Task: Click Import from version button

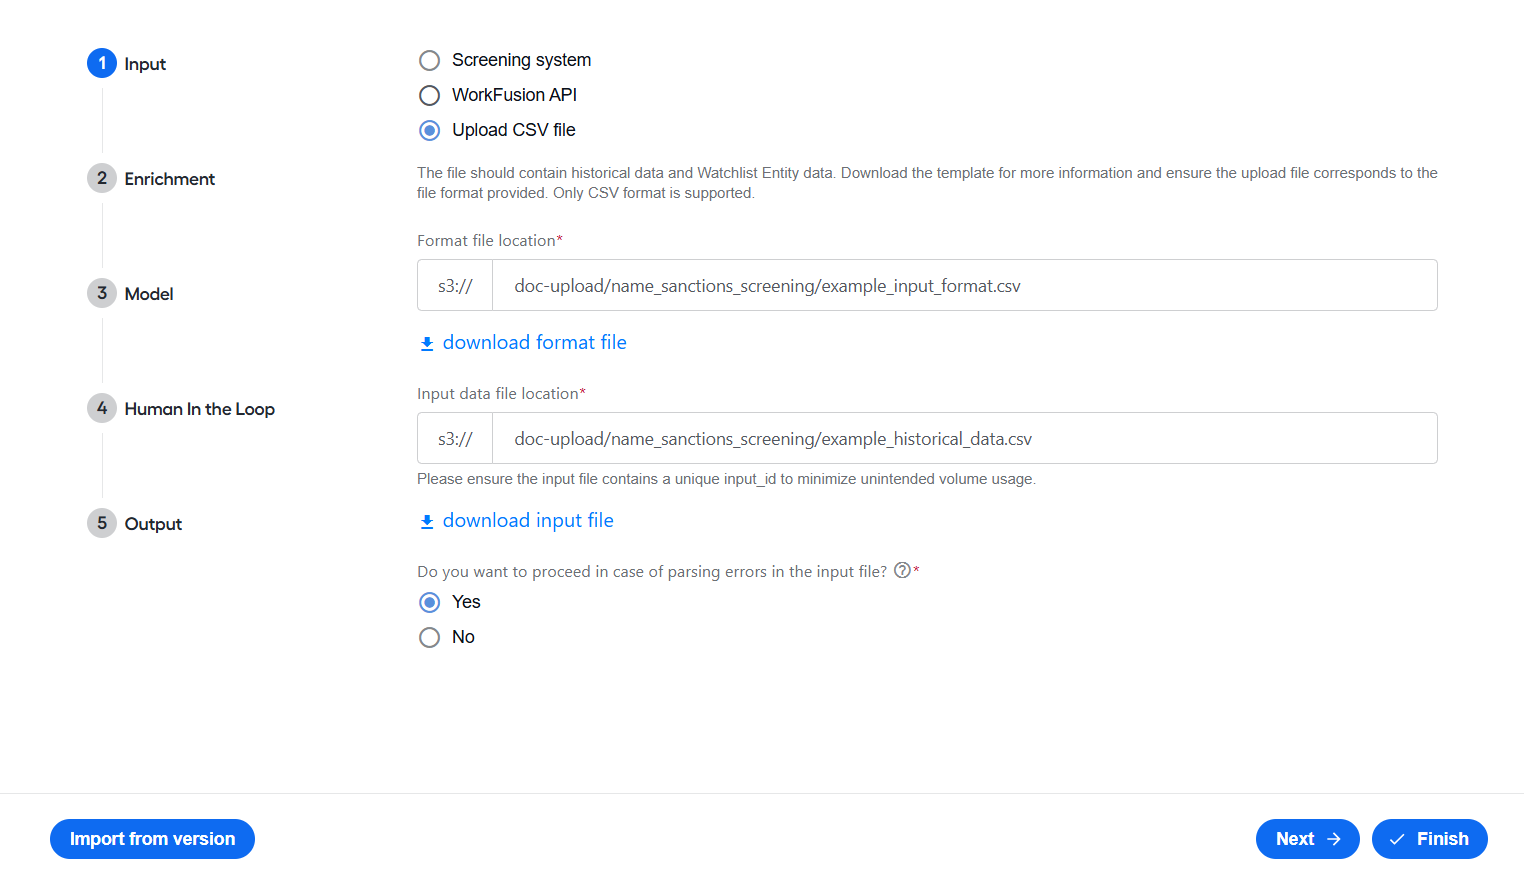Action: (152, 839)
